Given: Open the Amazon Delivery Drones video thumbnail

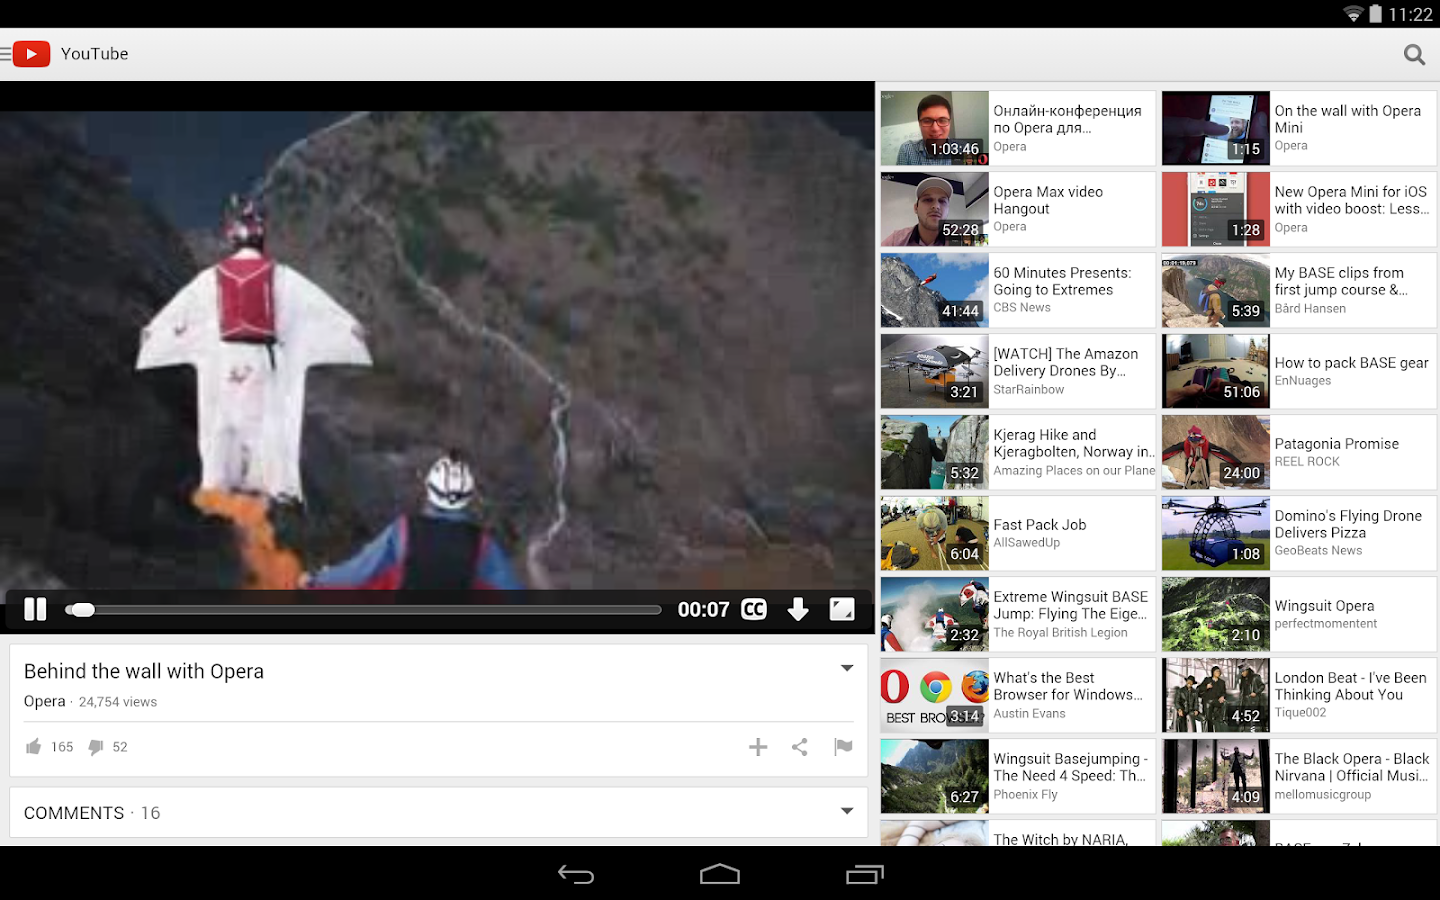Looking at the screenshot, I should click(x=935, y=371).
